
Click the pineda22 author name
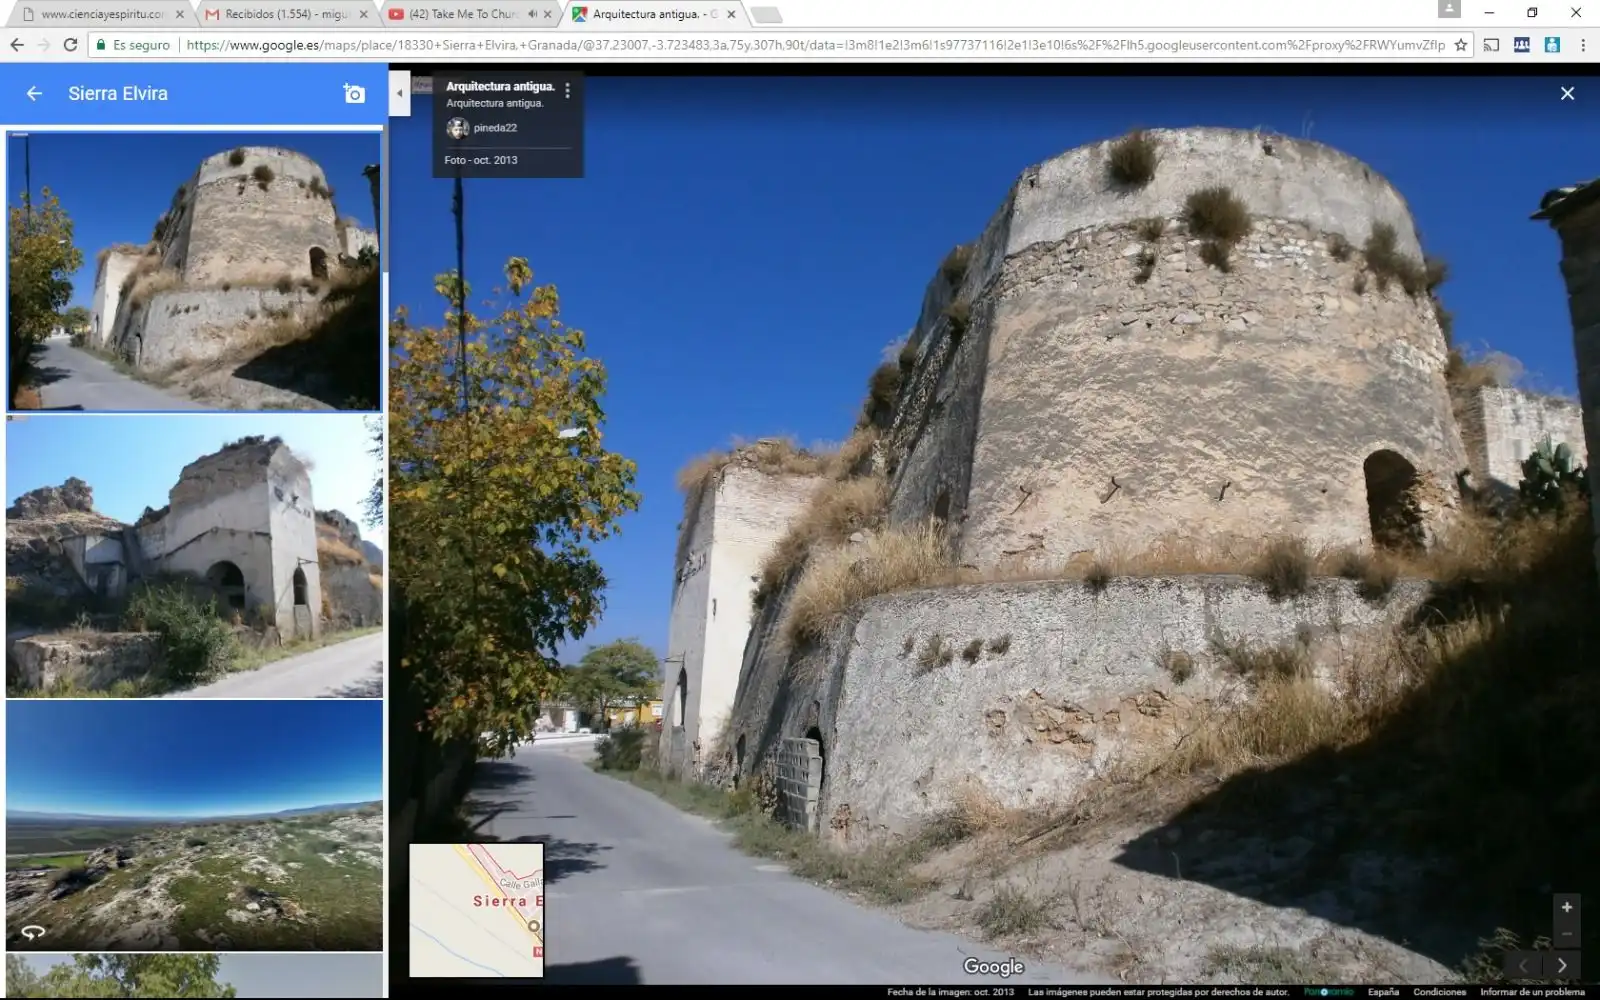tap(495, 128)
